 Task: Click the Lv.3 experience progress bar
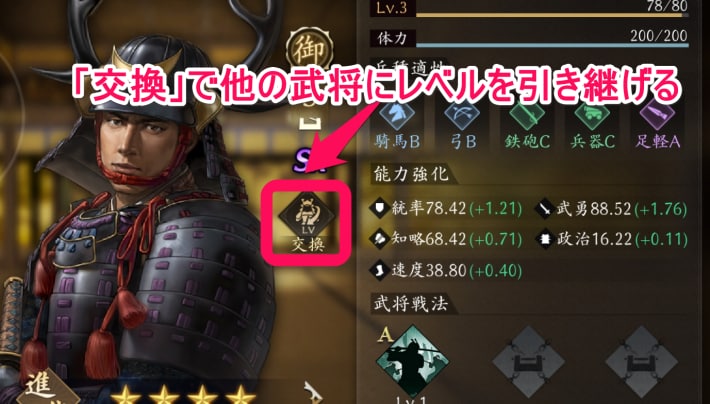(x=552, y=15)
